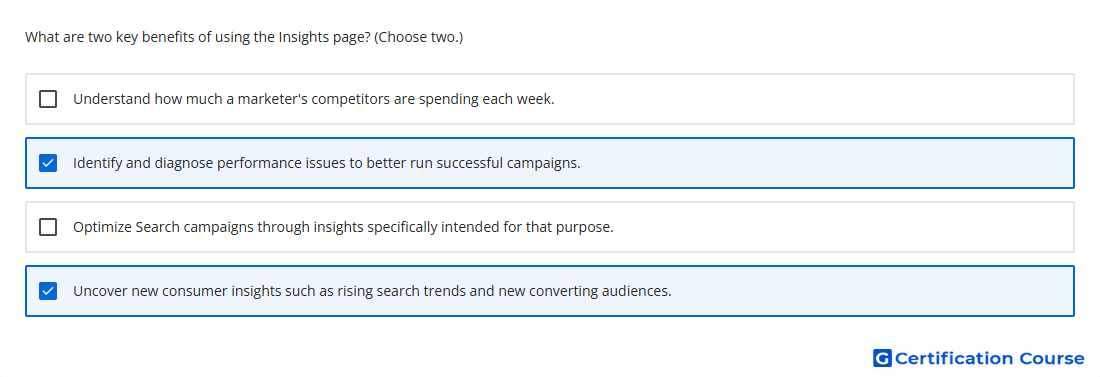Viewport: 1100px width, 377px height.
Task: Tick the competitors spending each week checkbox
Action: click(48, 99)
